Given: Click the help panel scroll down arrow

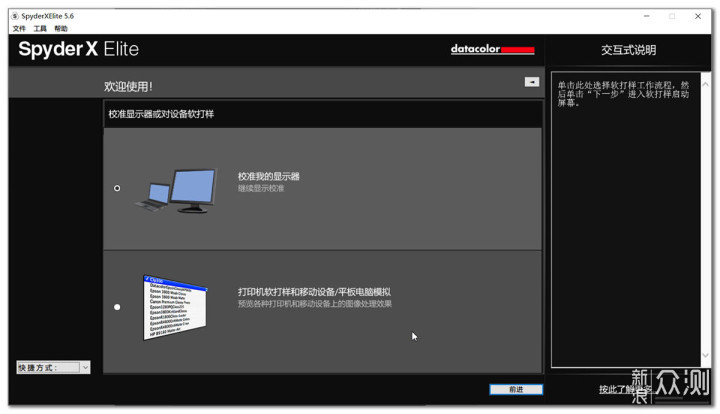Looking at the screenshot, I should click(x=705, y=355).
